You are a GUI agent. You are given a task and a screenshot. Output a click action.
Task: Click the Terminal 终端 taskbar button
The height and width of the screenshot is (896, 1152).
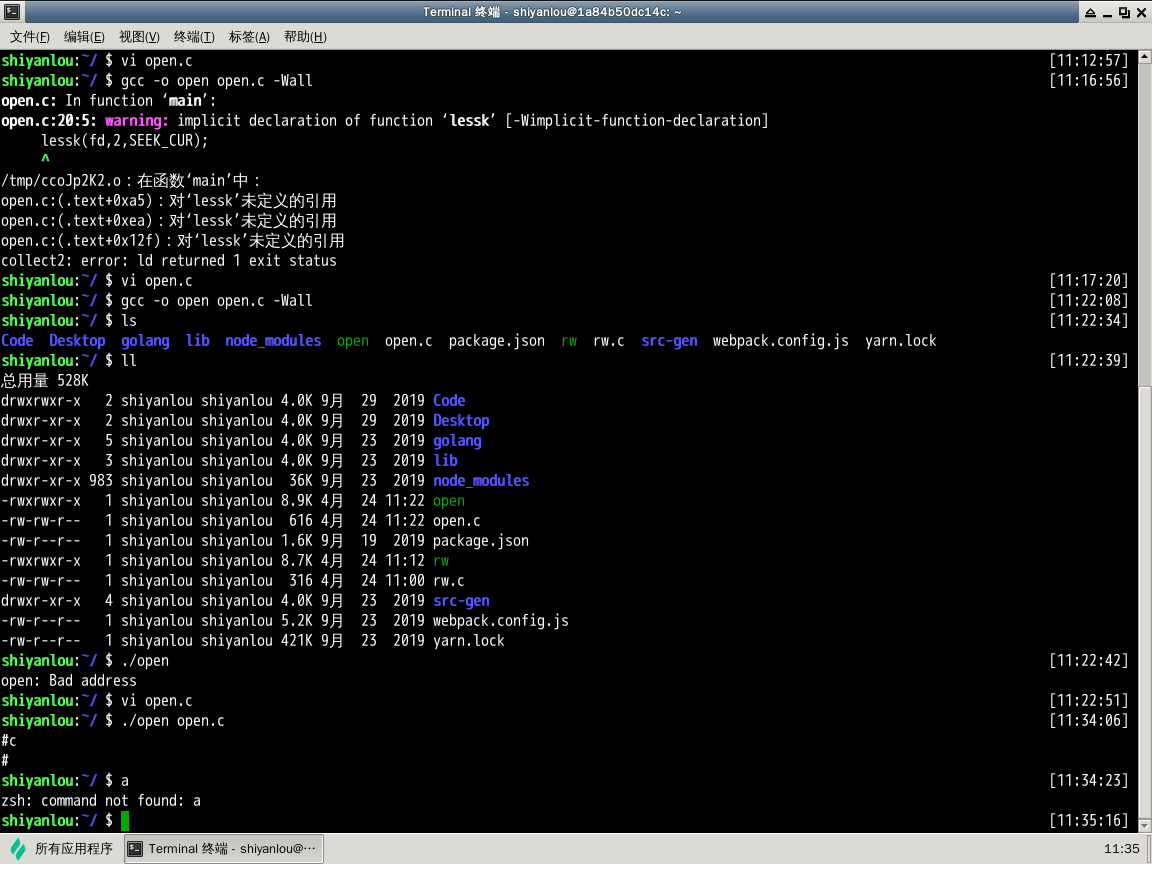[224, 849]
